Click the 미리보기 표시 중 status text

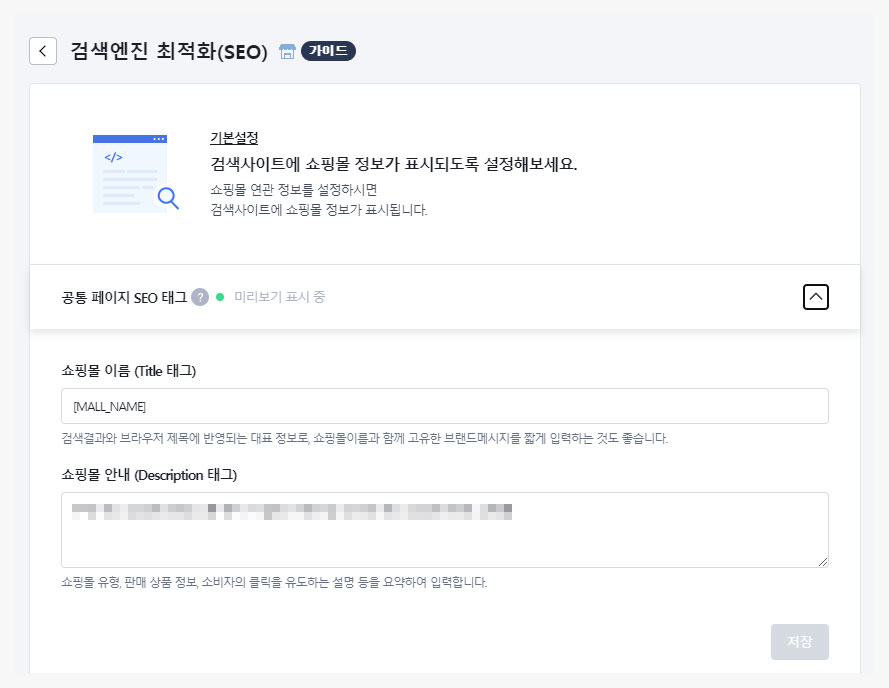point(279,297)
